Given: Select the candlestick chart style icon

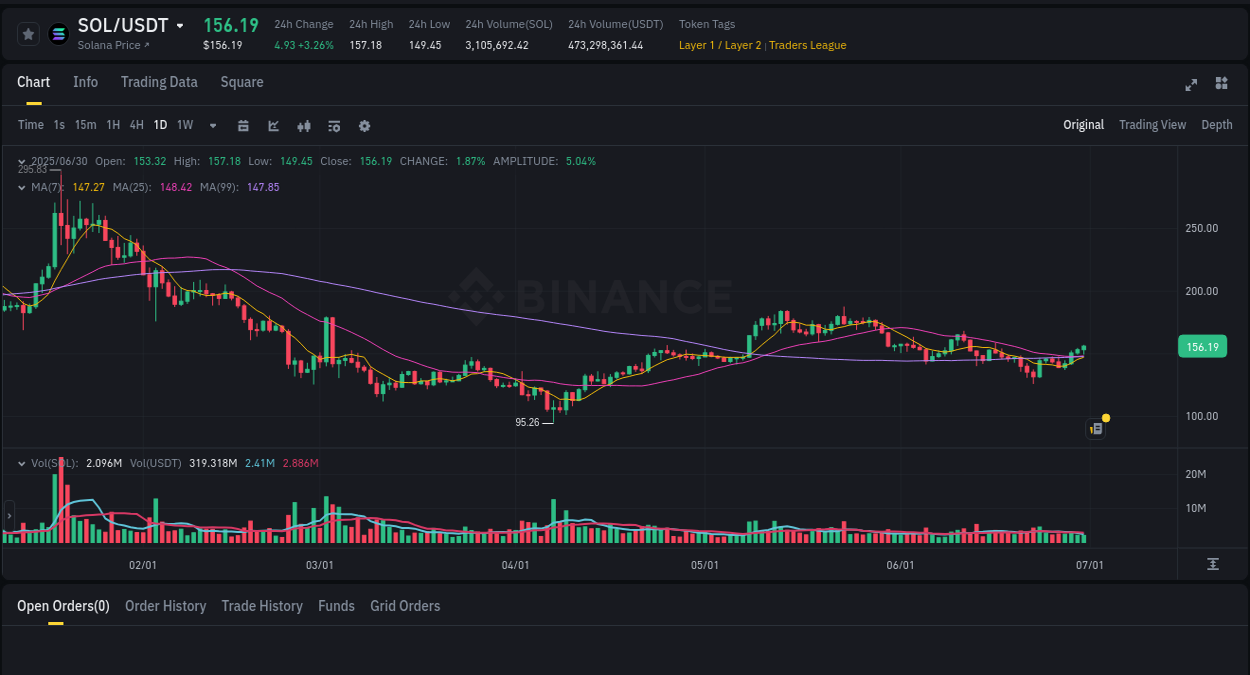Looking at the screenshot, I should pyautogui.click(x=303, y=125).
